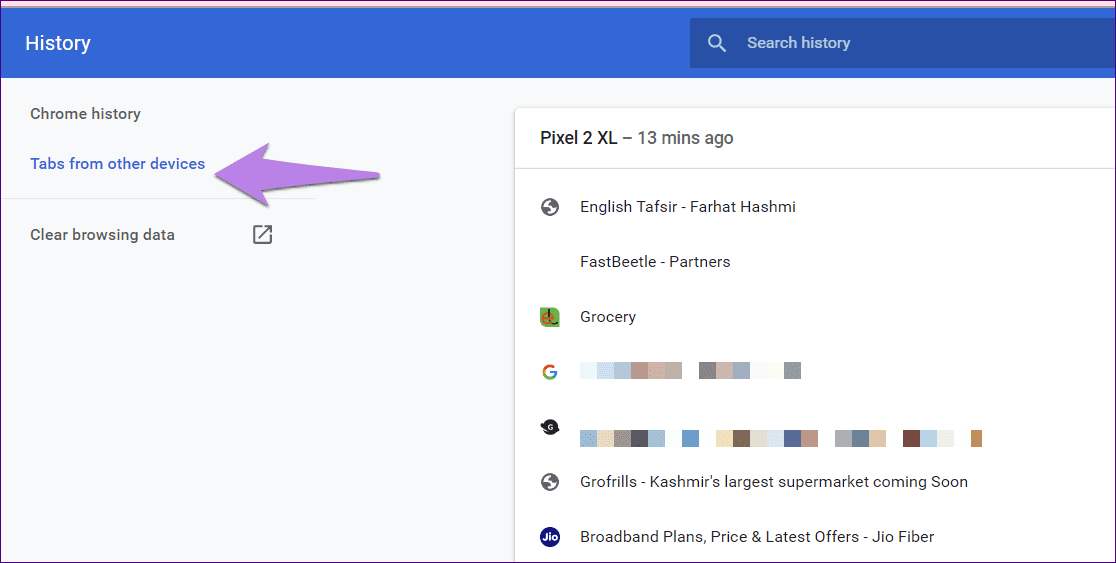Image resolution: width=1116 pixels, height=563 pixels.
Task: Open FastBeetle - Partners tab
Action: pos(655,262)
